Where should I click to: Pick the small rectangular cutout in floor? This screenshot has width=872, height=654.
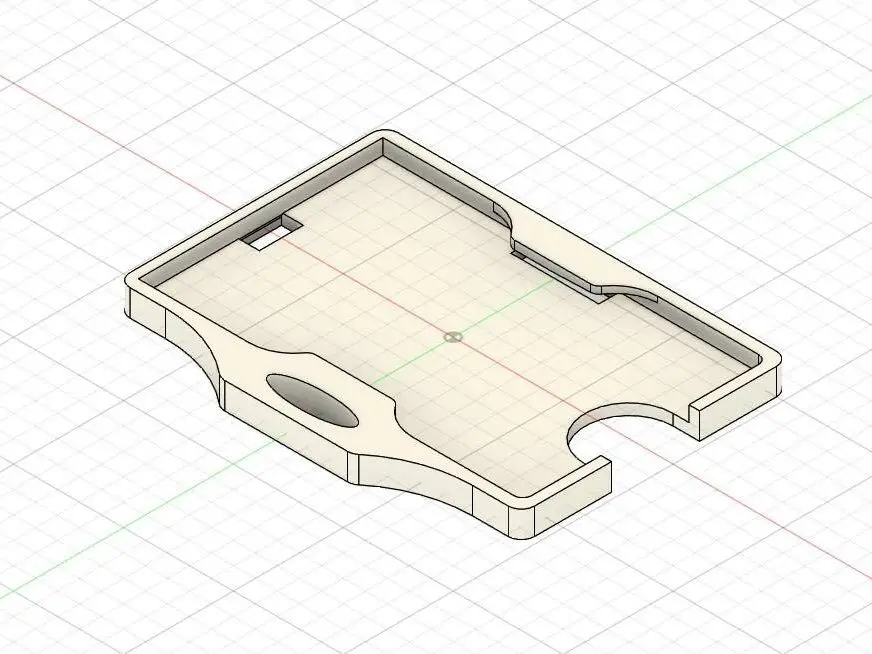click(x=271, y=233)
